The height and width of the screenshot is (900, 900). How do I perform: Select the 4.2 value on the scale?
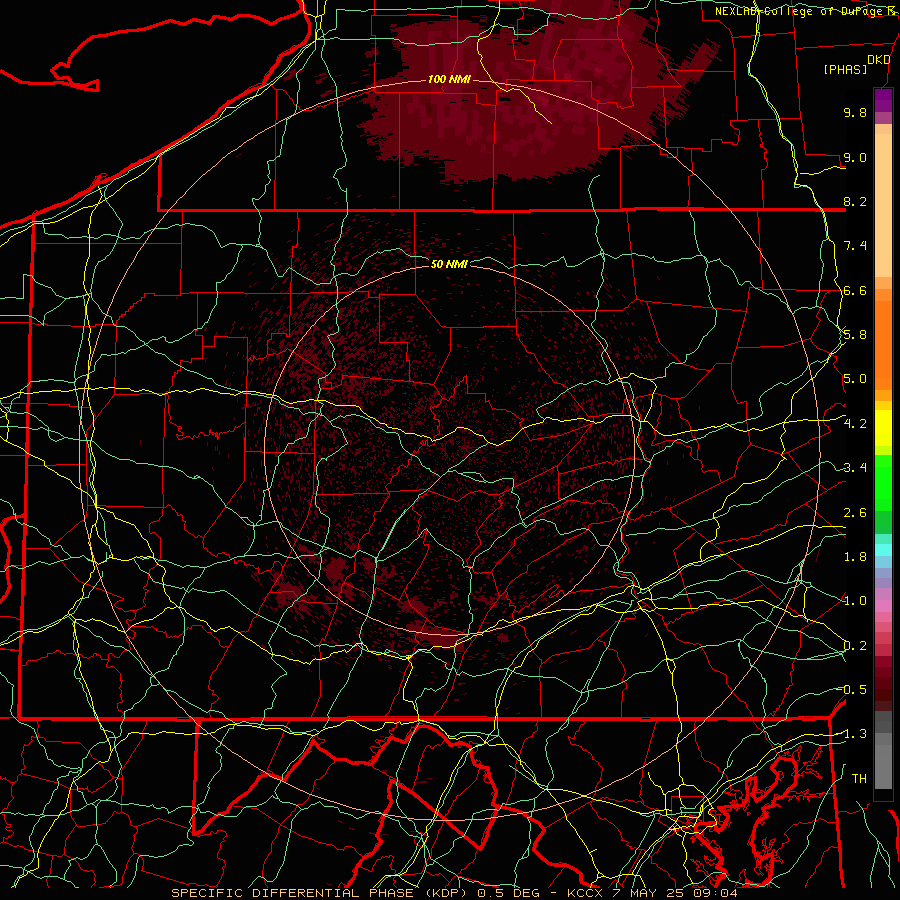[855, 424]
